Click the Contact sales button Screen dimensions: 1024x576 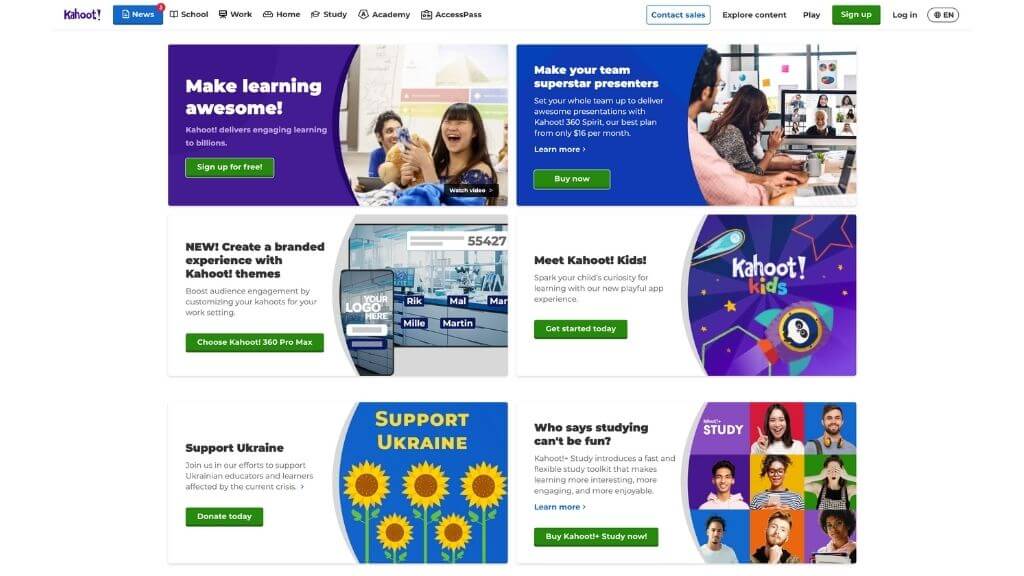click(678, 14)
